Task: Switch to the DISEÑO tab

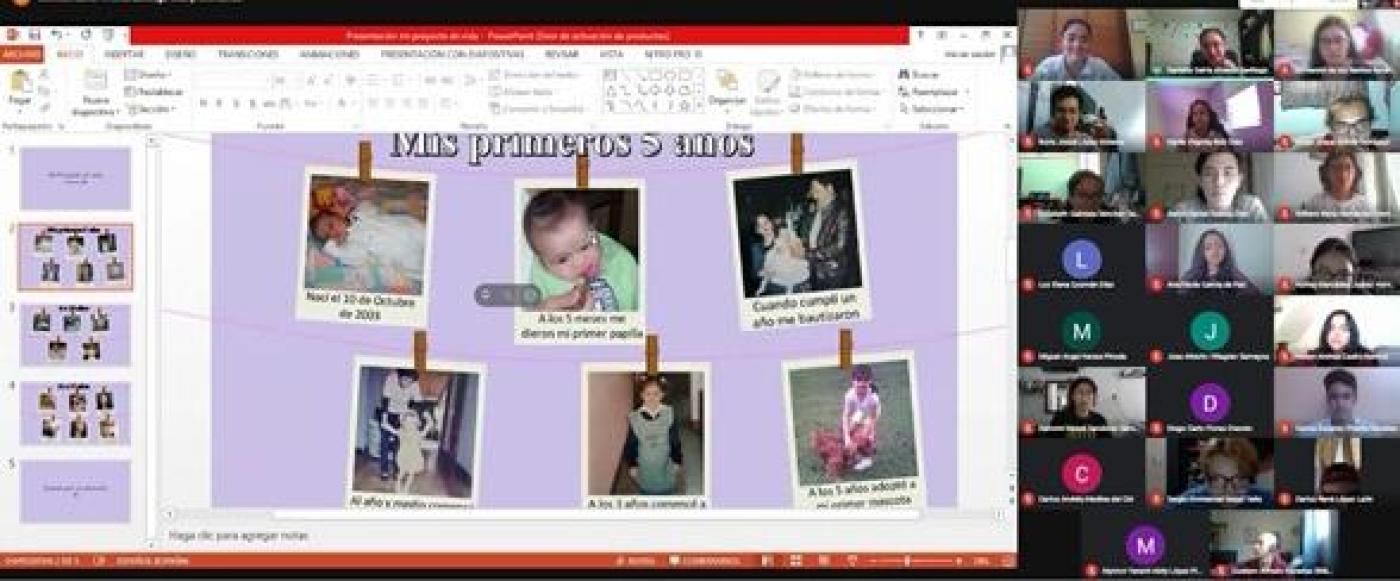Action: (x=181, y=54)
